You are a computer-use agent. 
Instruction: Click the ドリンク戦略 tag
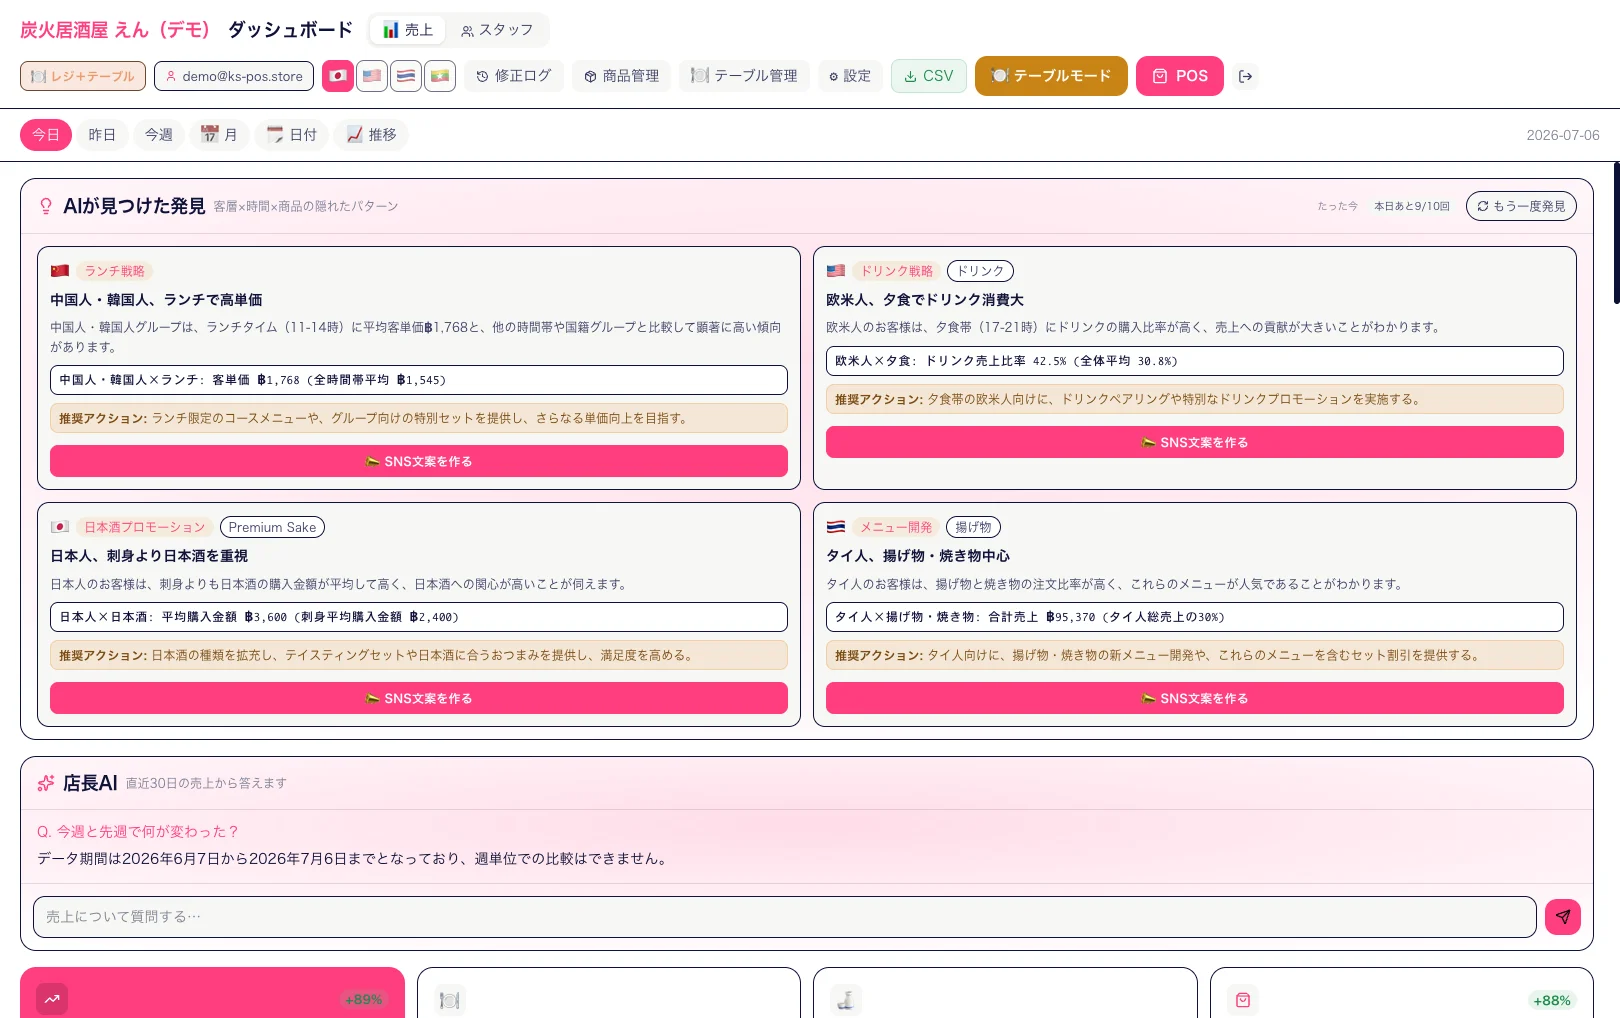(897, 271)
